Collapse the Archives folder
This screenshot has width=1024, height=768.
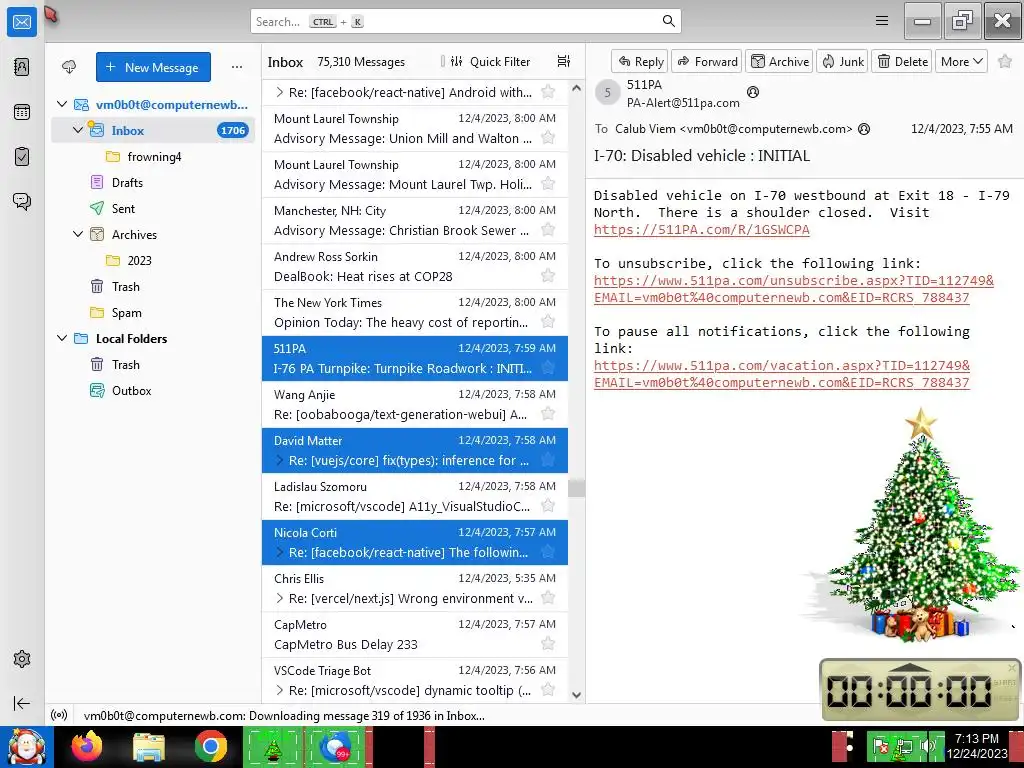78,234
